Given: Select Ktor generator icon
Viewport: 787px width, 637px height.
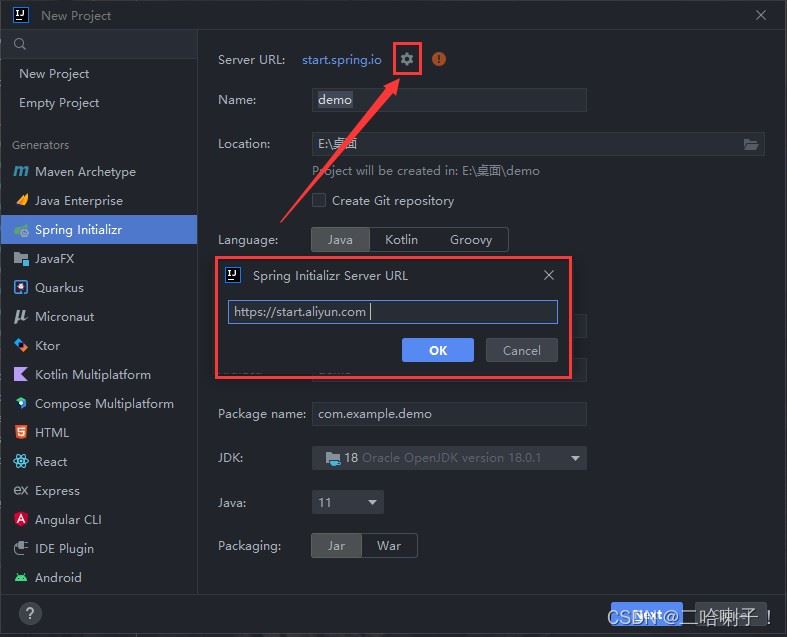Looking at the screenshot, I should tap(21, 345).
